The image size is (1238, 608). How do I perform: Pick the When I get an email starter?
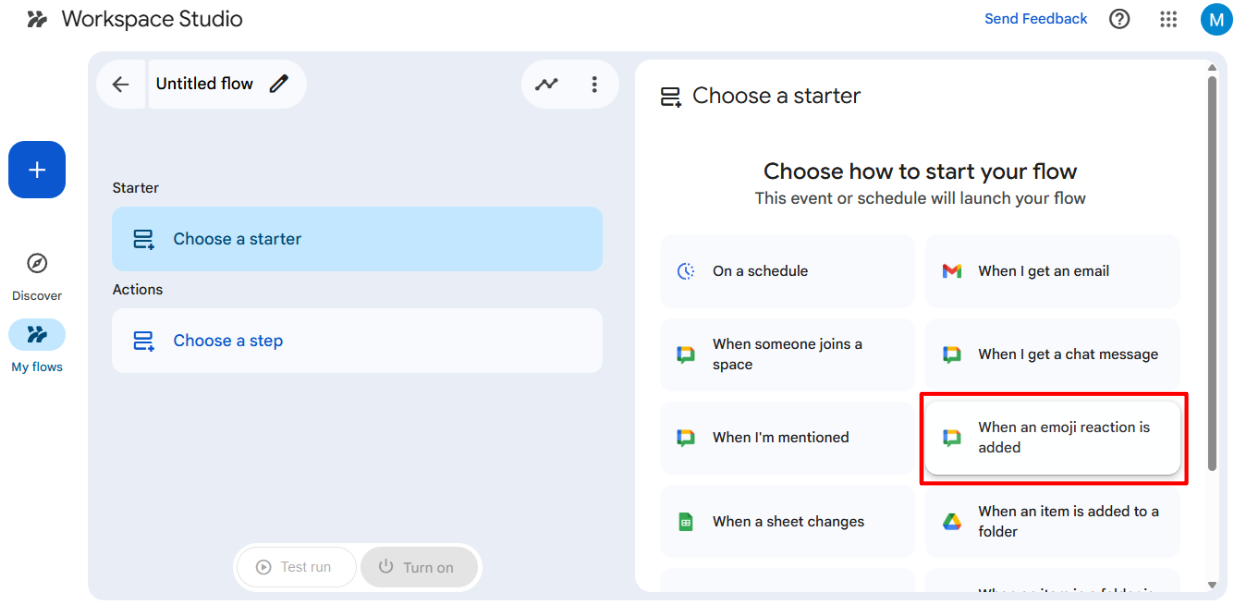tap(1052, 271)
